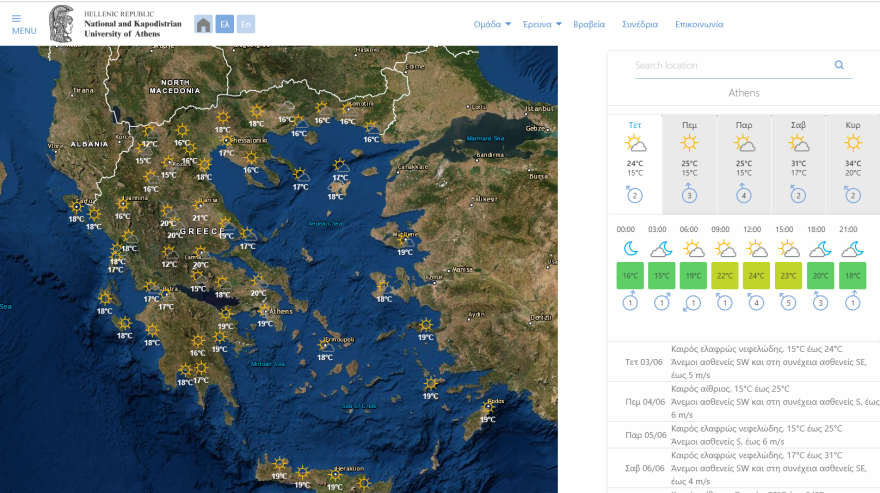This screenshot has height=493, width=880.
Task: Open the Συνέδρια menu item
Action: coord(640,24)
